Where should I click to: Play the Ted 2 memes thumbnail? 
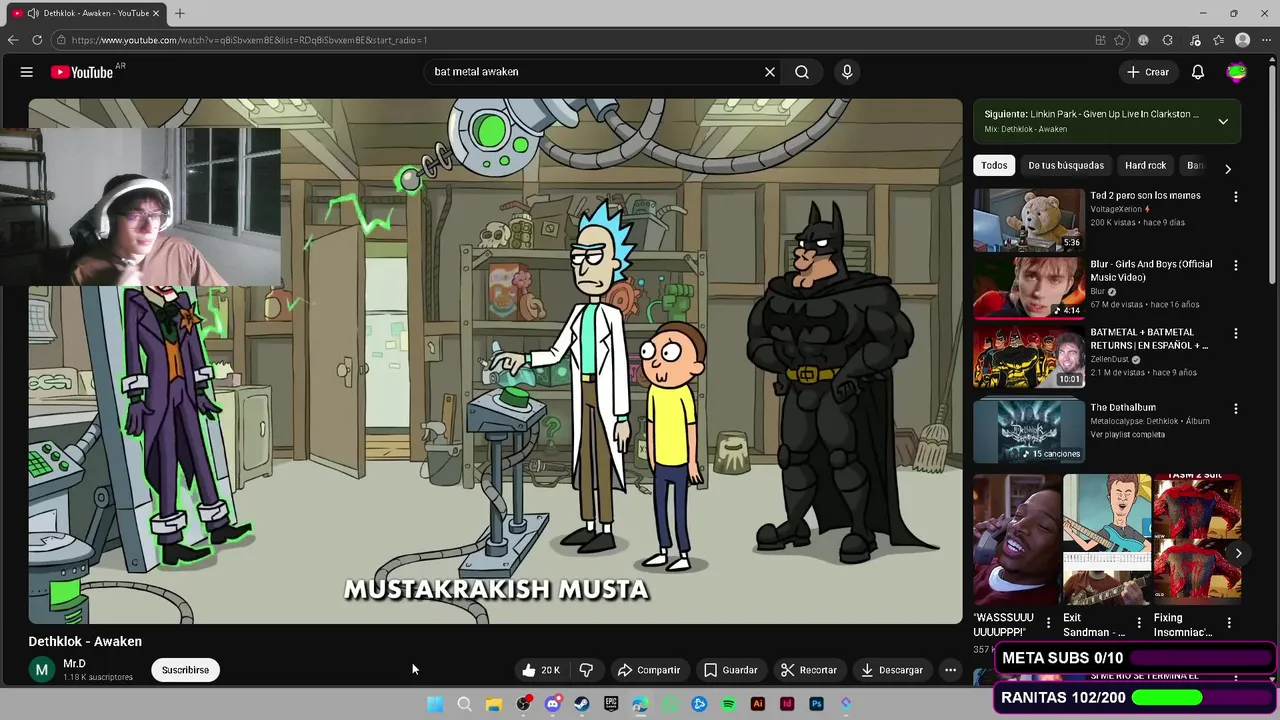pos(1028,219)
